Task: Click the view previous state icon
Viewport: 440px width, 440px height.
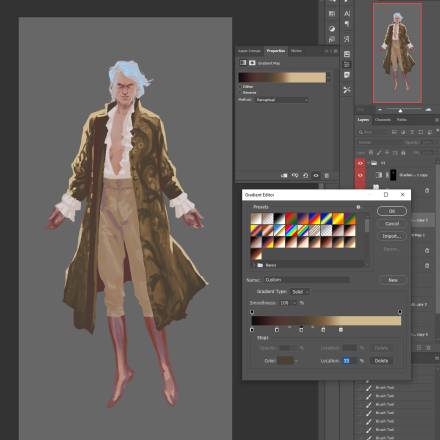Action: coord(295,175)
